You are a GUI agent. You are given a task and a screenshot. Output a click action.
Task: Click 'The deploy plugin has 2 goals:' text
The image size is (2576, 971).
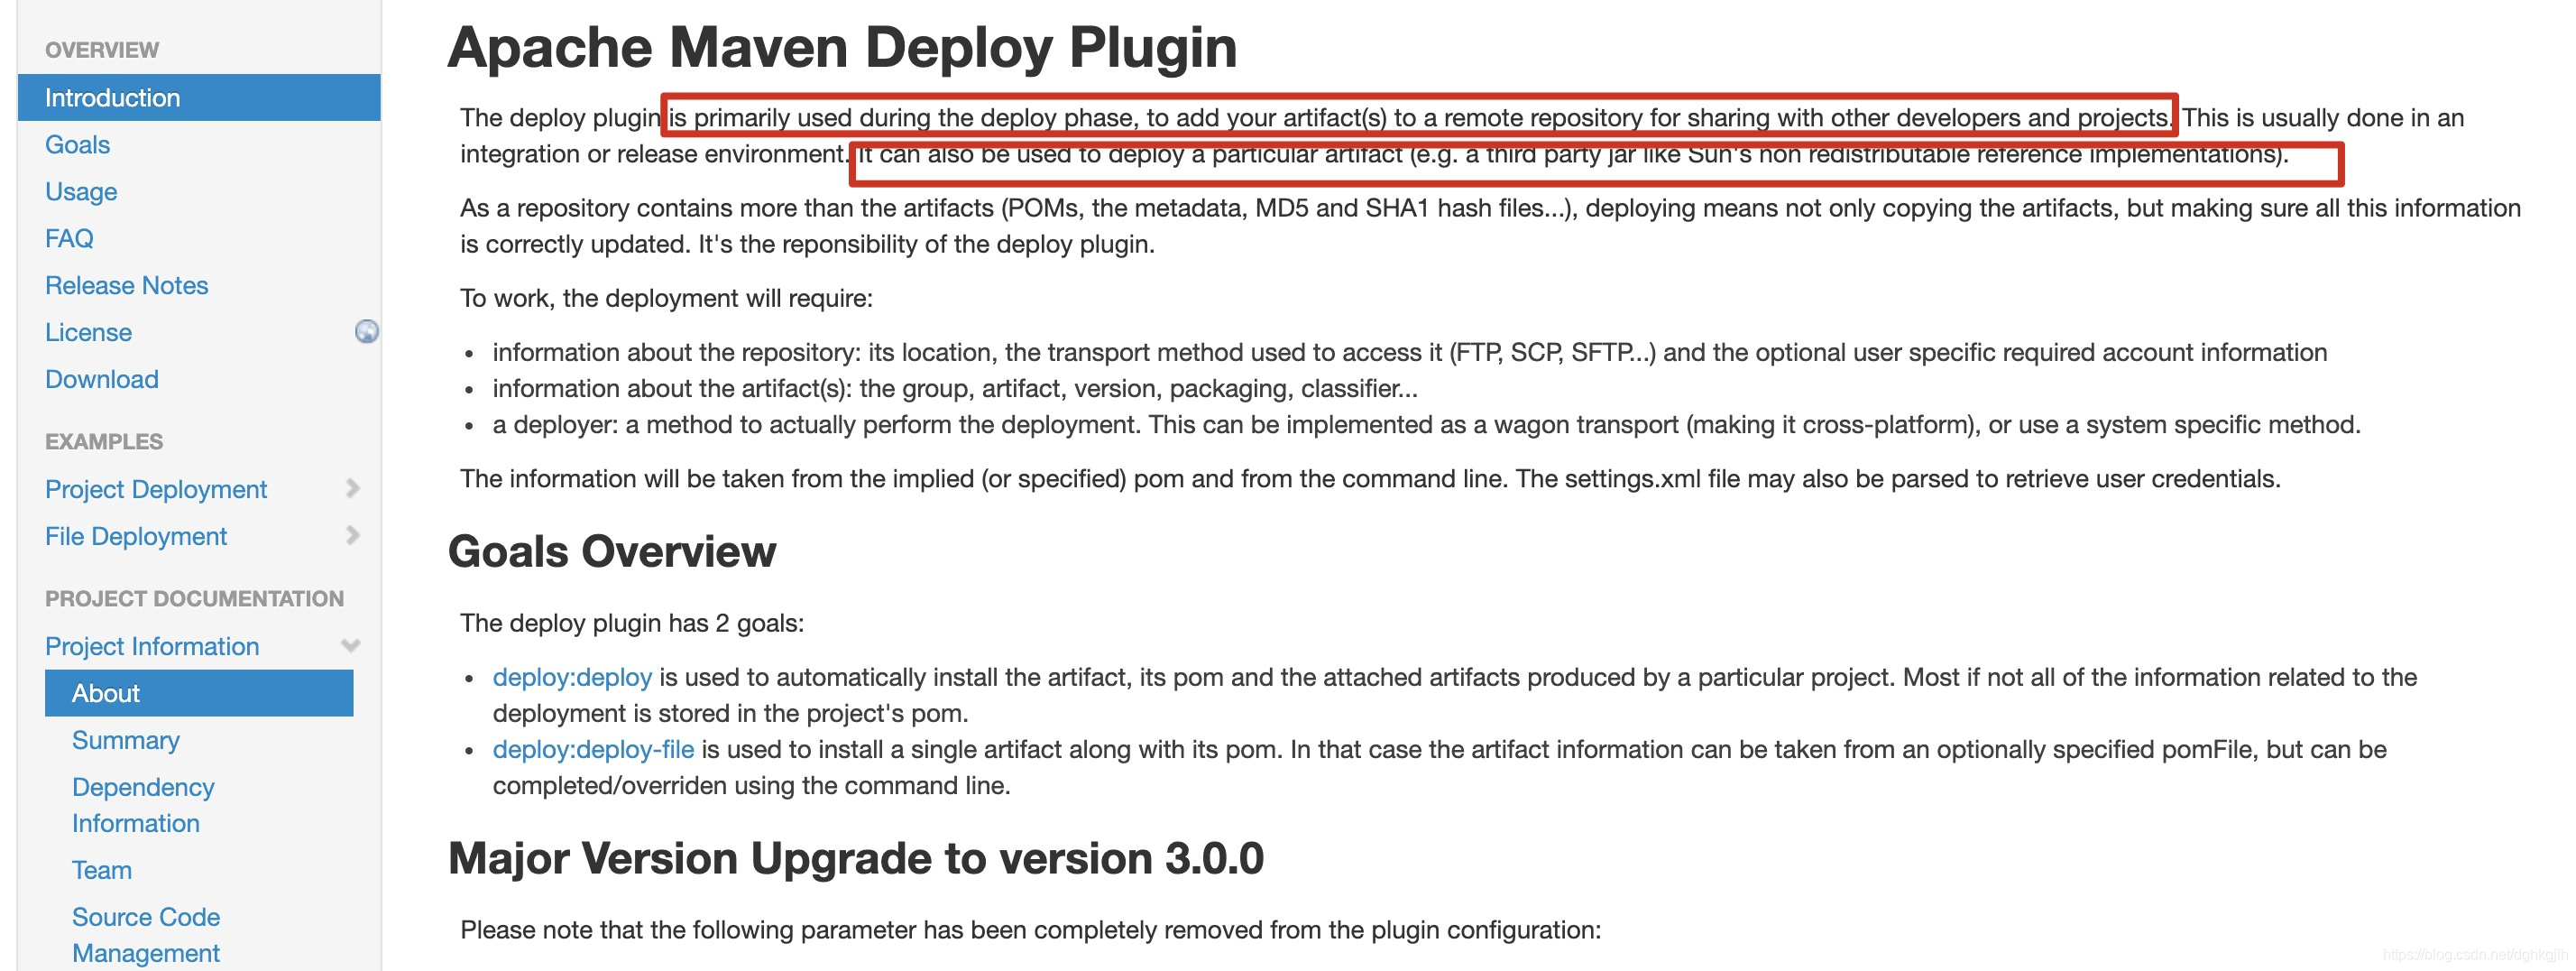632,623
